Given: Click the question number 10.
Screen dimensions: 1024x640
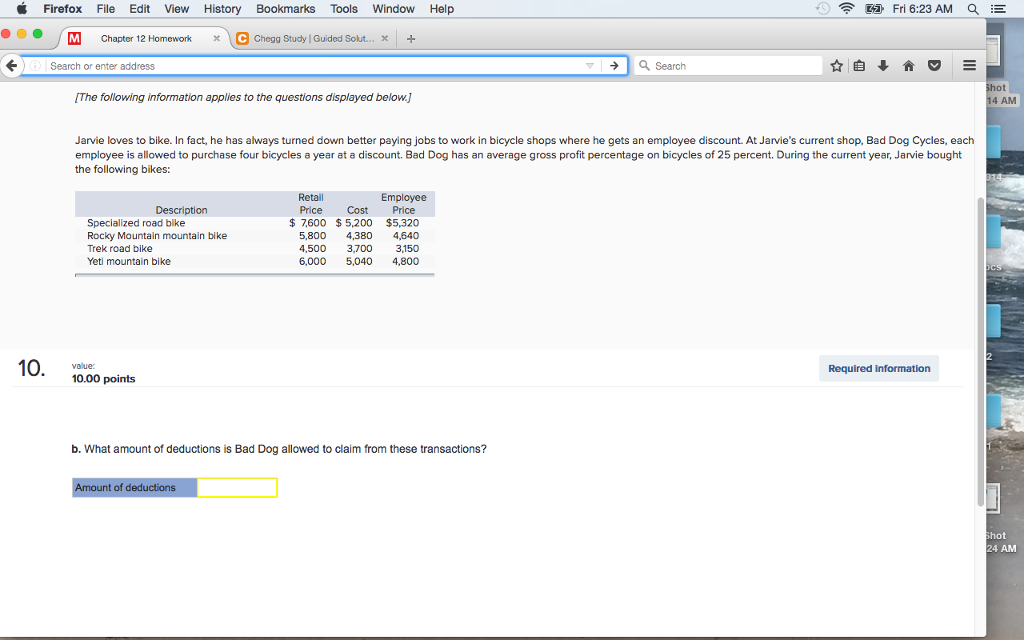Looking at the screenshot, I should click(x=31, y=368).
